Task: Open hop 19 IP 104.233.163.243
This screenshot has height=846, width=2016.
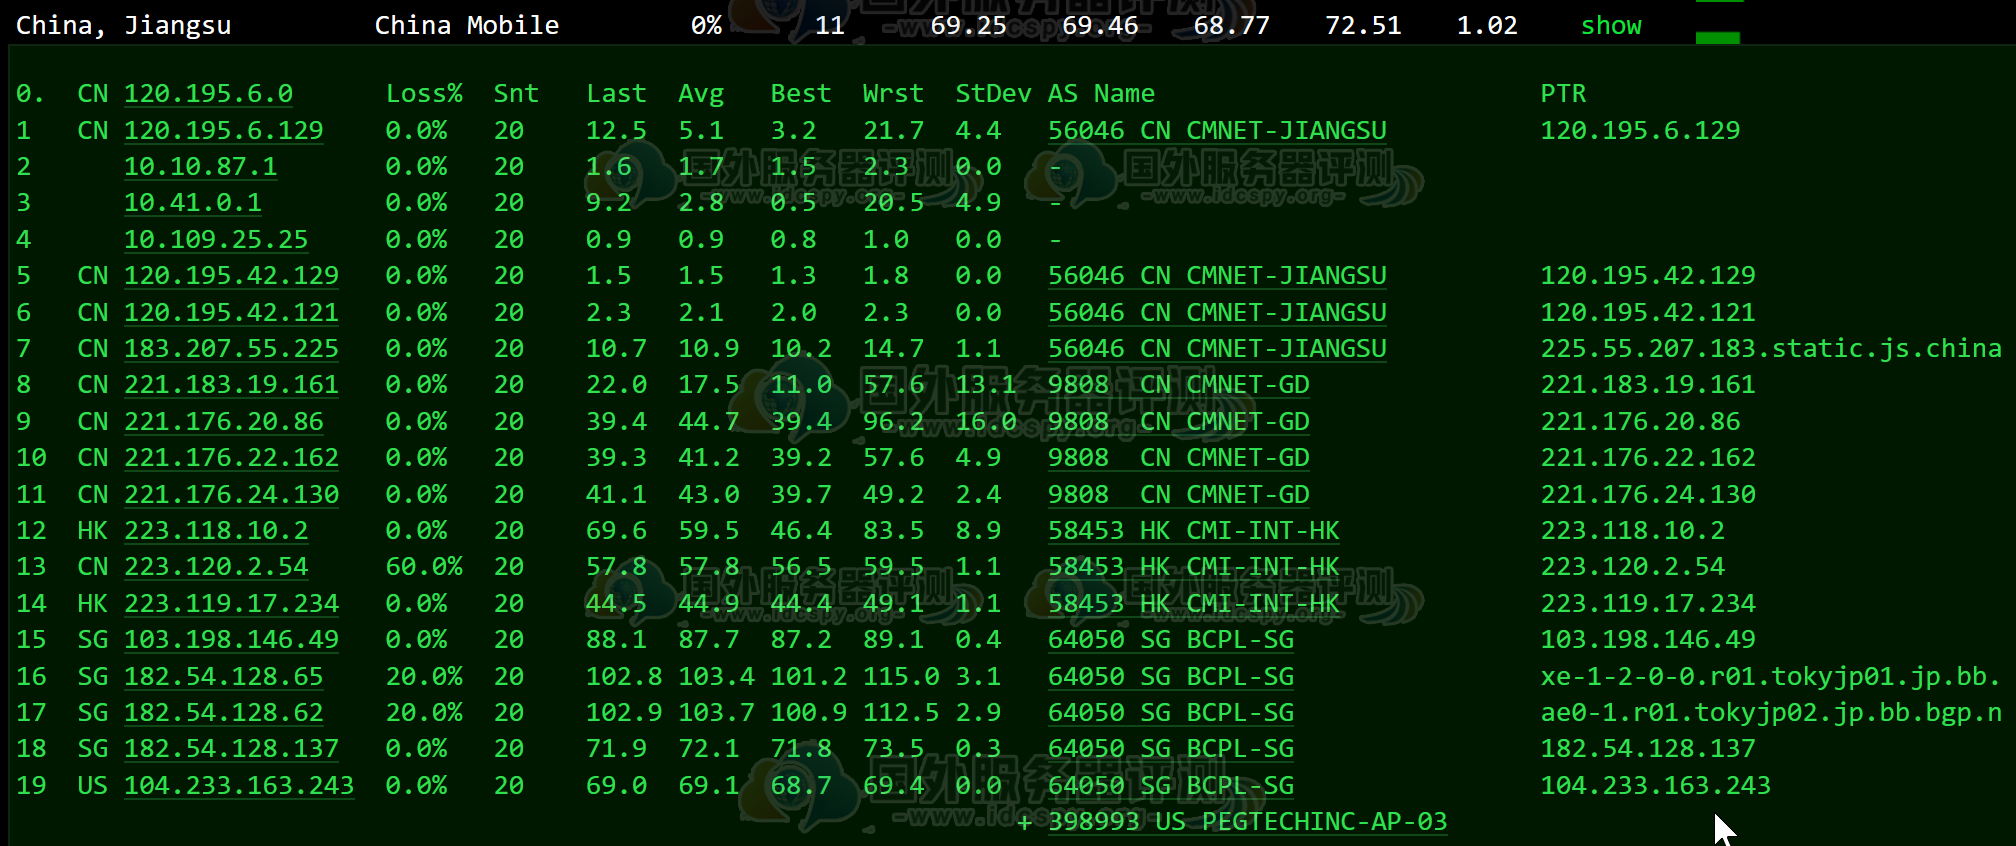Action: point(239,786)
